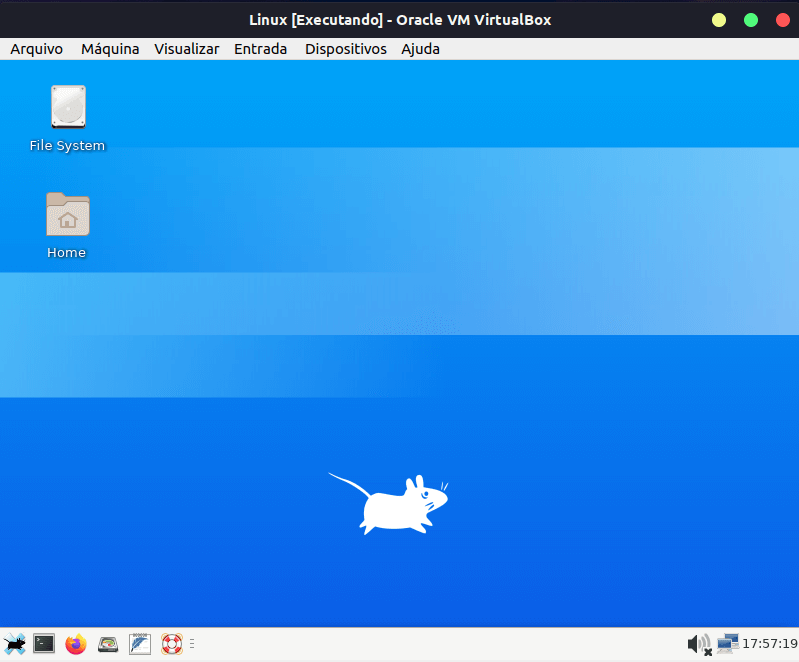Close the VirtualBox window with red button
This screenshot has height=662, width=799.
click(x=783, y=20)
